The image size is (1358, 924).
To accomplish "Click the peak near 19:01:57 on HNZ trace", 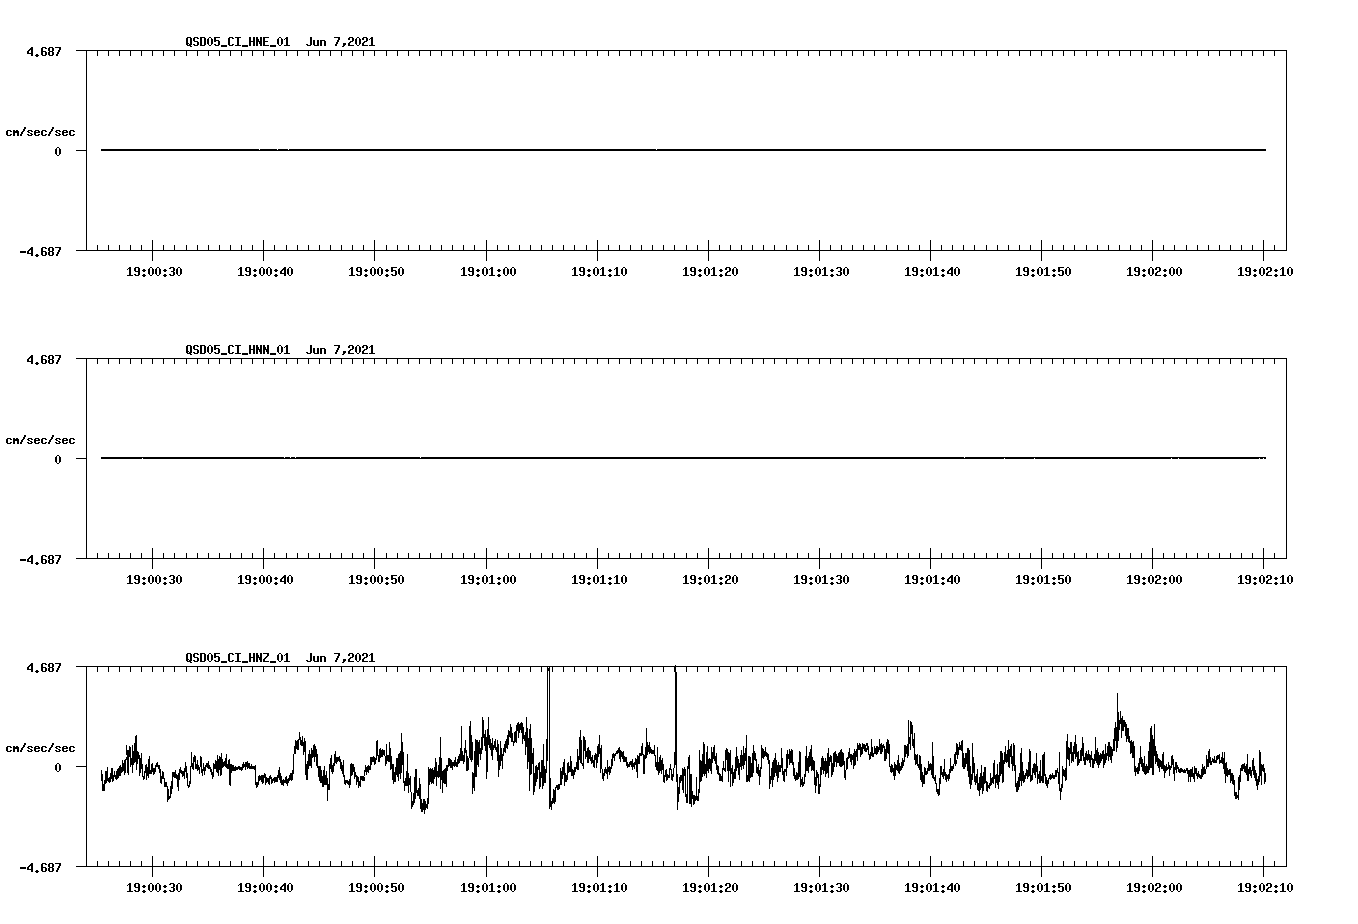I will (1118, 695).
